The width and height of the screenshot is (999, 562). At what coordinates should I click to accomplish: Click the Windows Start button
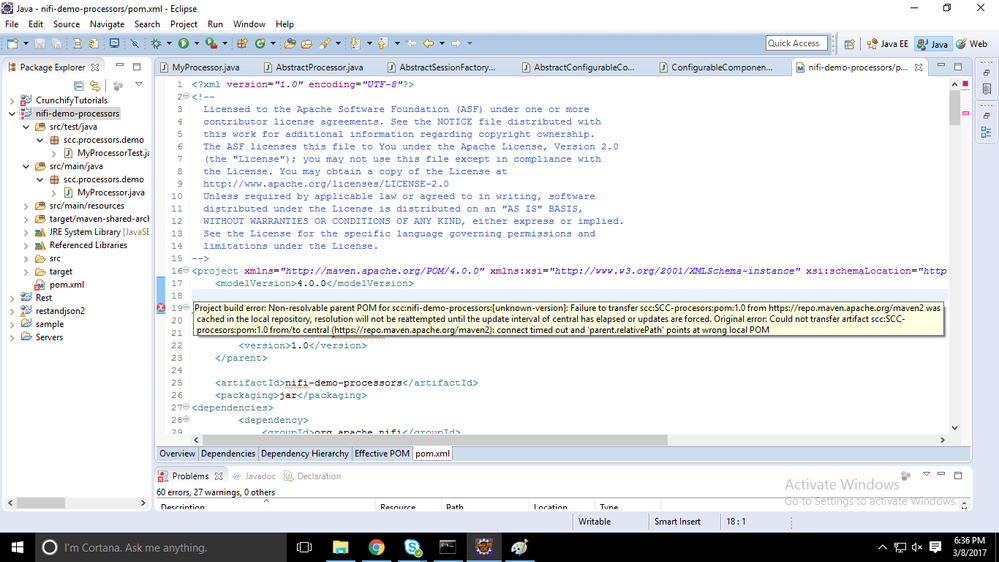click(17, 547)
